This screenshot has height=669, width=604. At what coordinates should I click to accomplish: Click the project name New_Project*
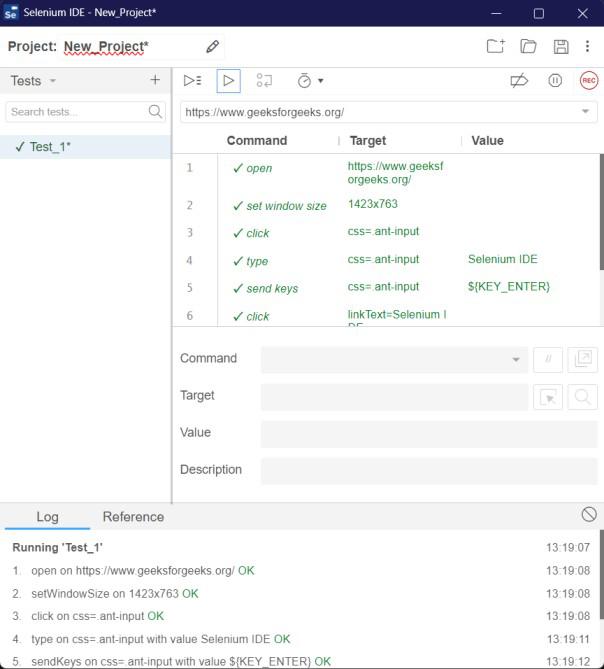pyautogui.click(x=106, y=46)
